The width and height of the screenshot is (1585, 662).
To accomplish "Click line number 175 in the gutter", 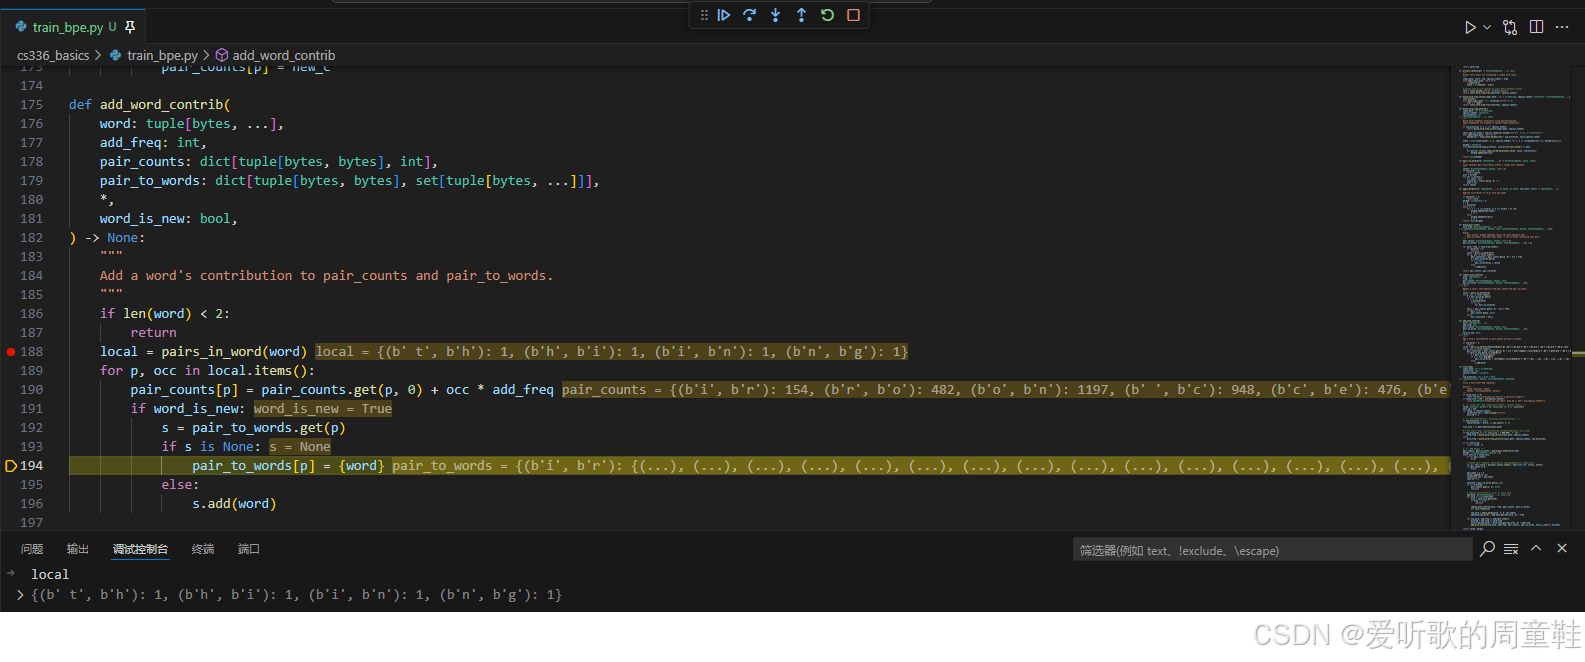I will coord(31,105).
